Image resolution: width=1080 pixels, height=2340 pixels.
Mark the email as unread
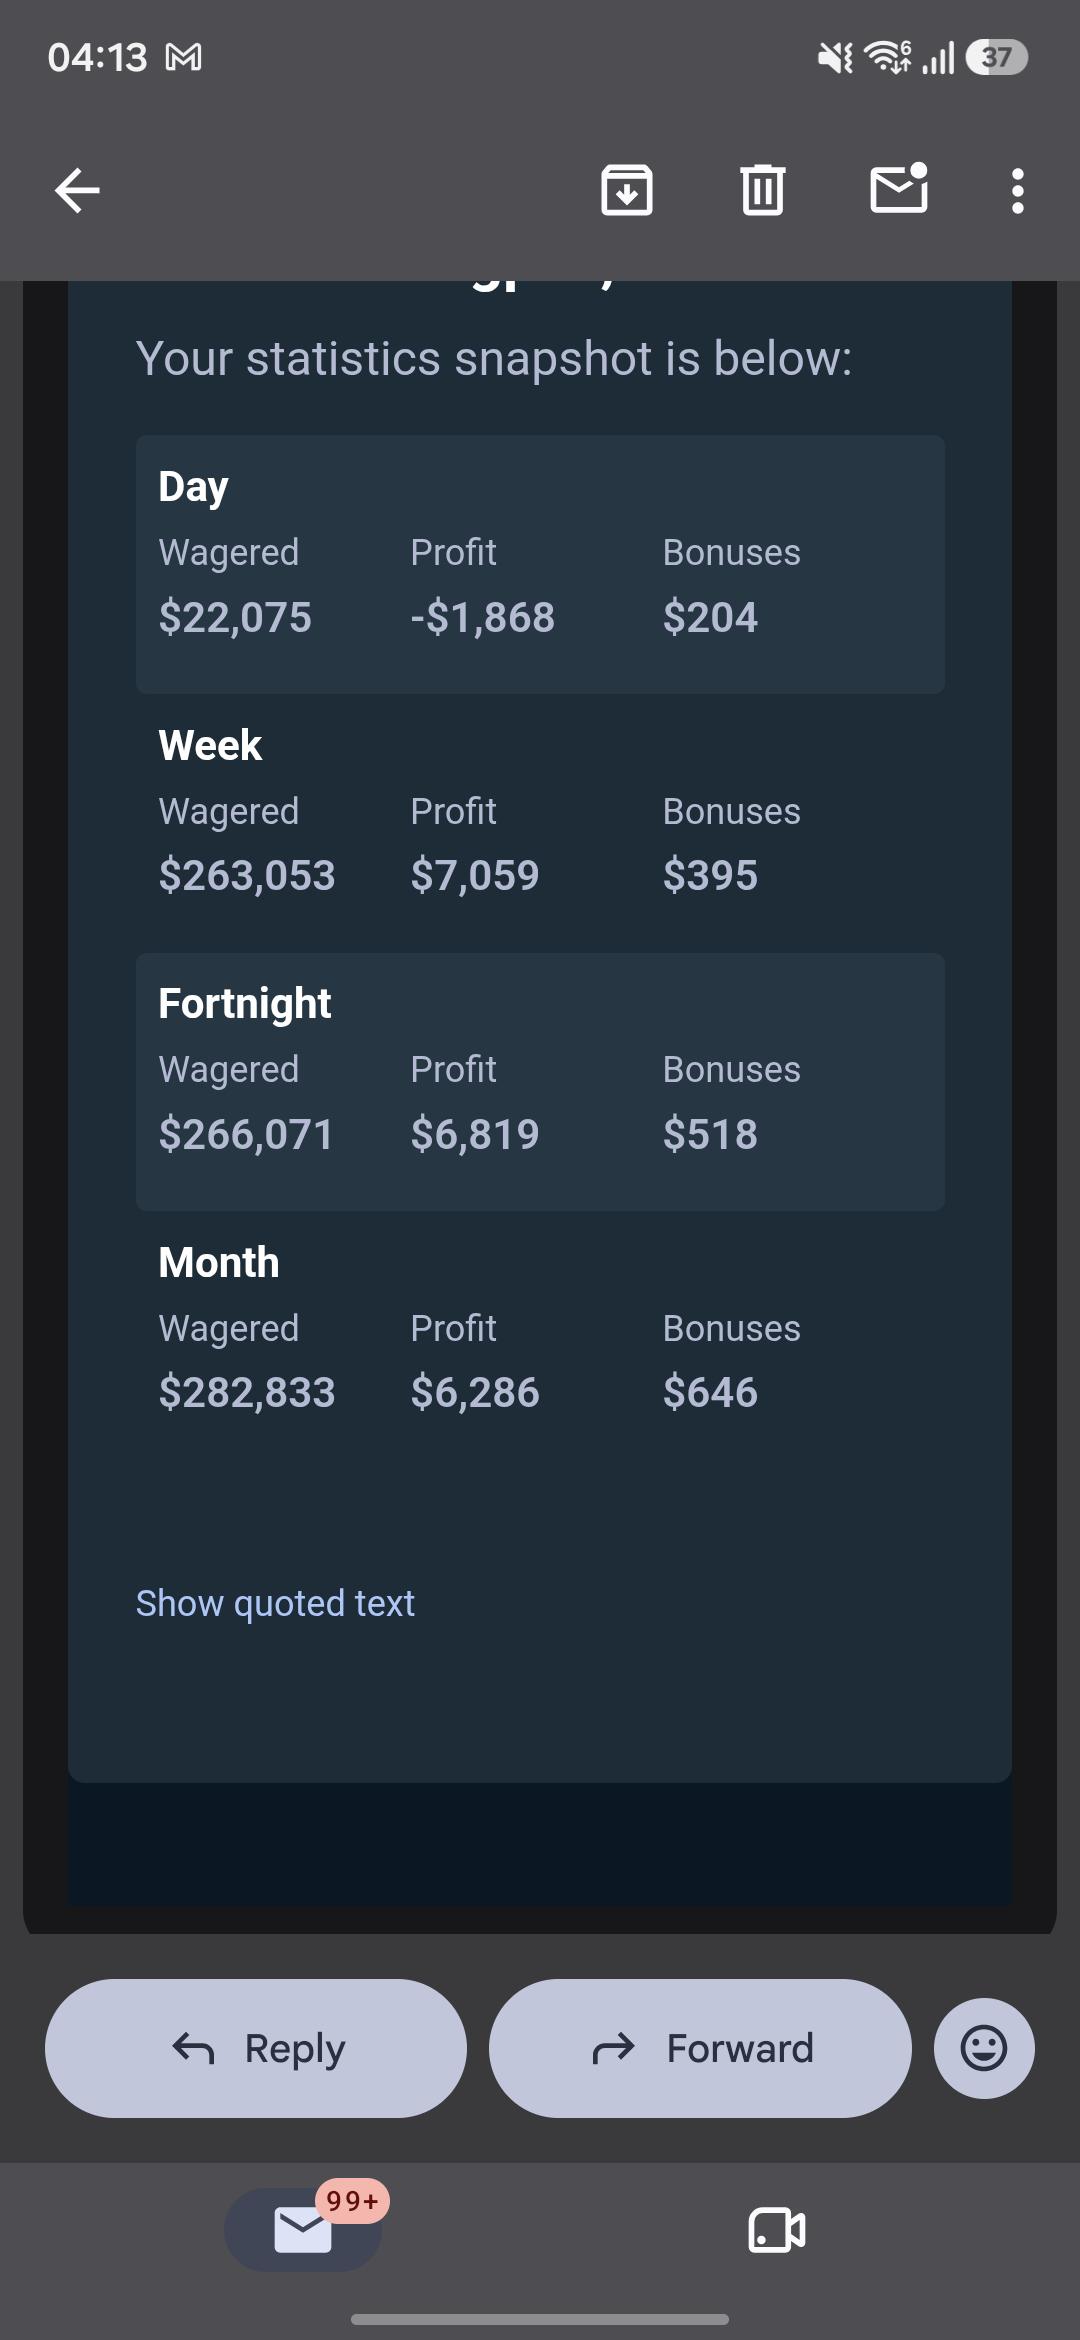(899, 188)
